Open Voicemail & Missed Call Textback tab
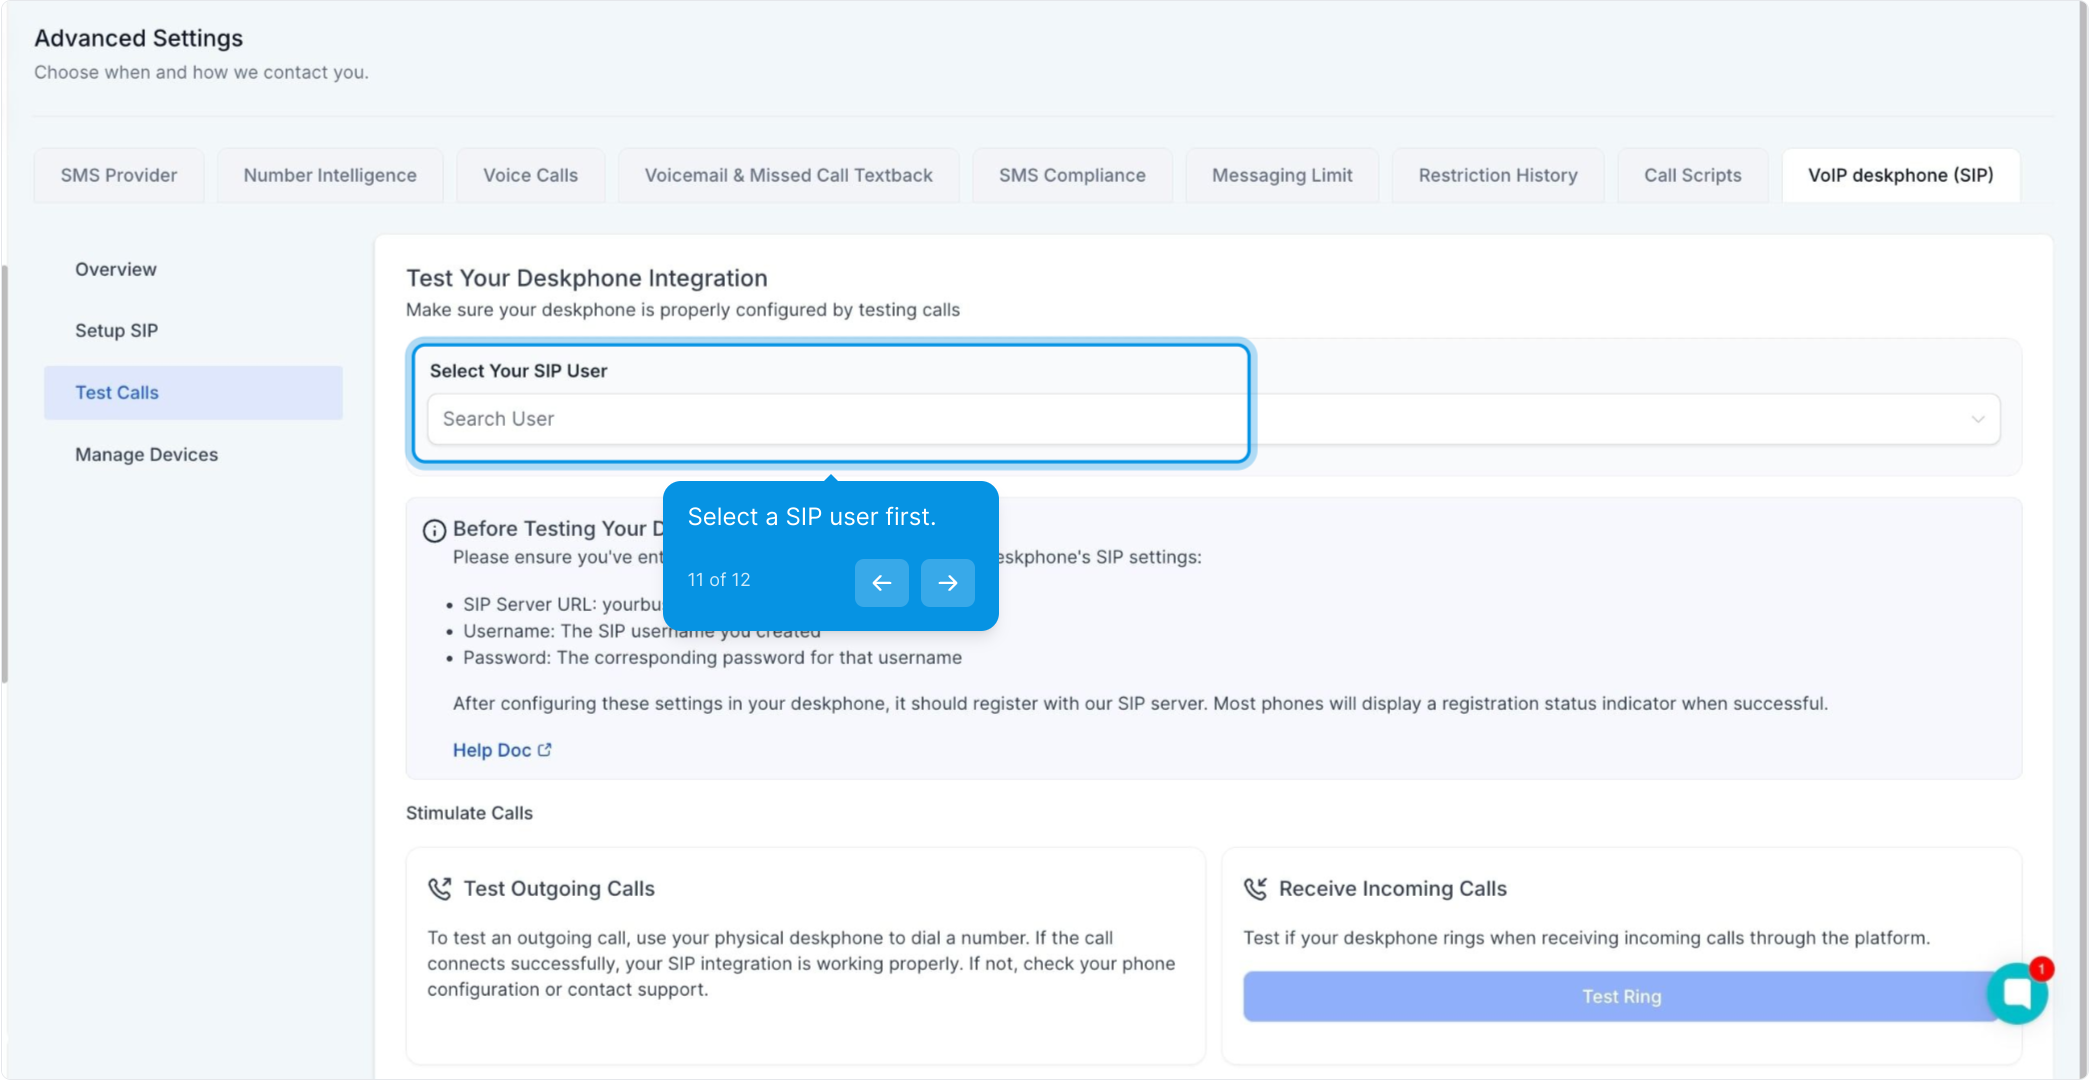This screenshot has height=1080, width=2090. tap(788, 175)
